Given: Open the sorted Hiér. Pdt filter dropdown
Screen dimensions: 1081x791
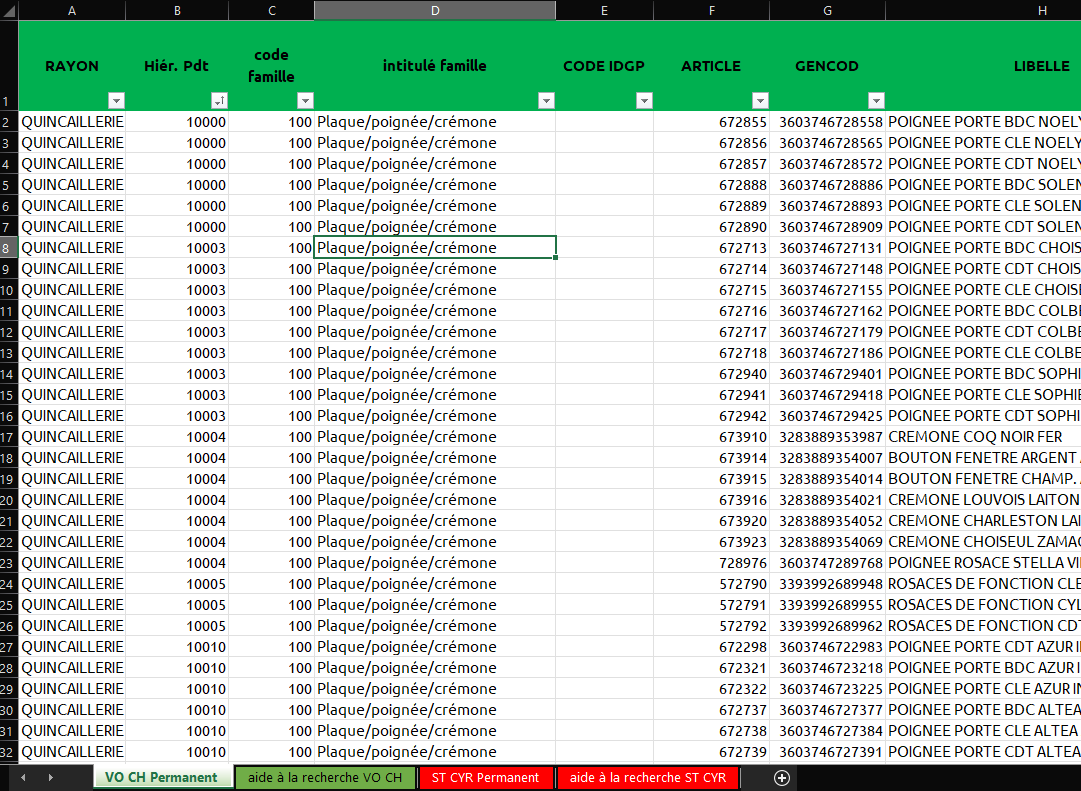Looking at the screenshot, I should tap(219, 101).
